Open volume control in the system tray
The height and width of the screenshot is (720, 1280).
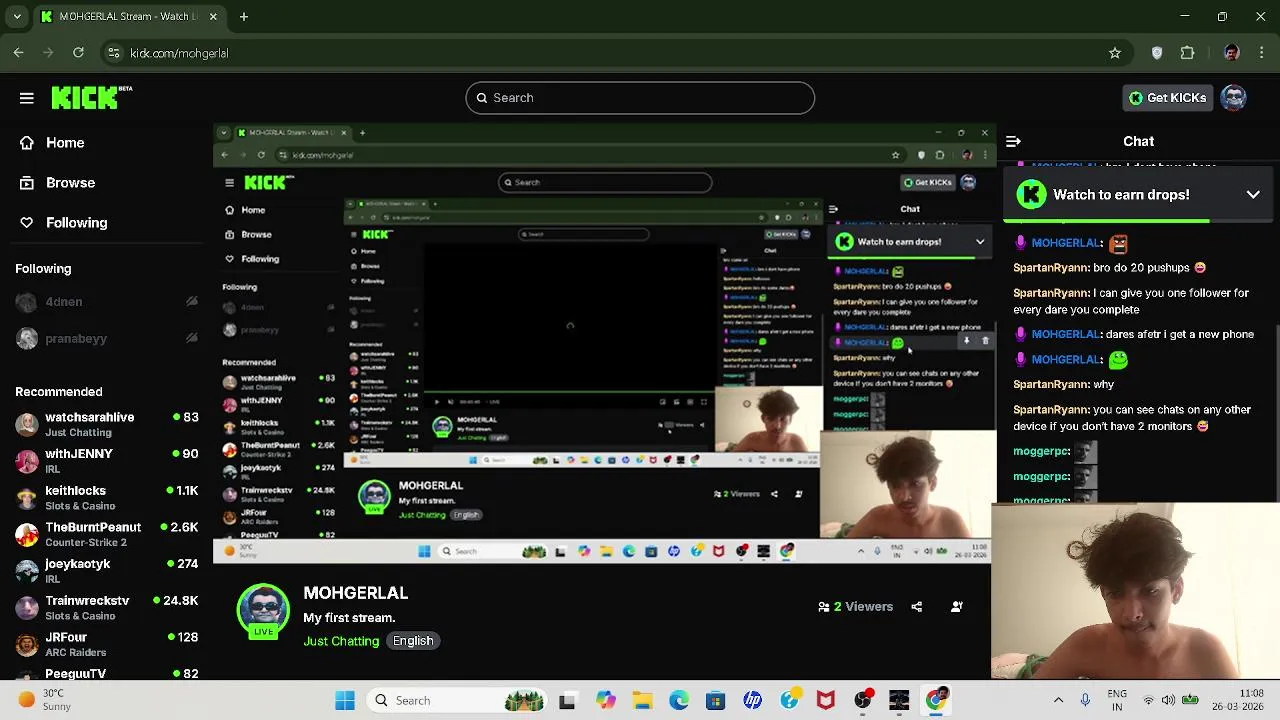coord(1168,701)
